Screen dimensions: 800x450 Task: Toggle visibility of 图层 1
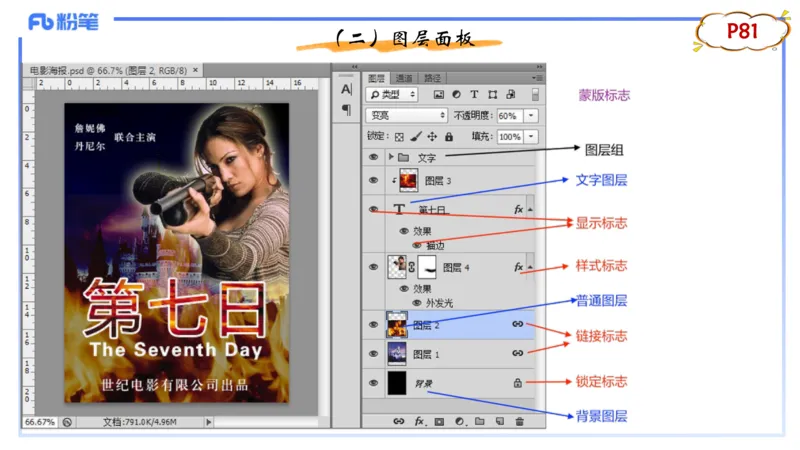(x=374, y=353)
